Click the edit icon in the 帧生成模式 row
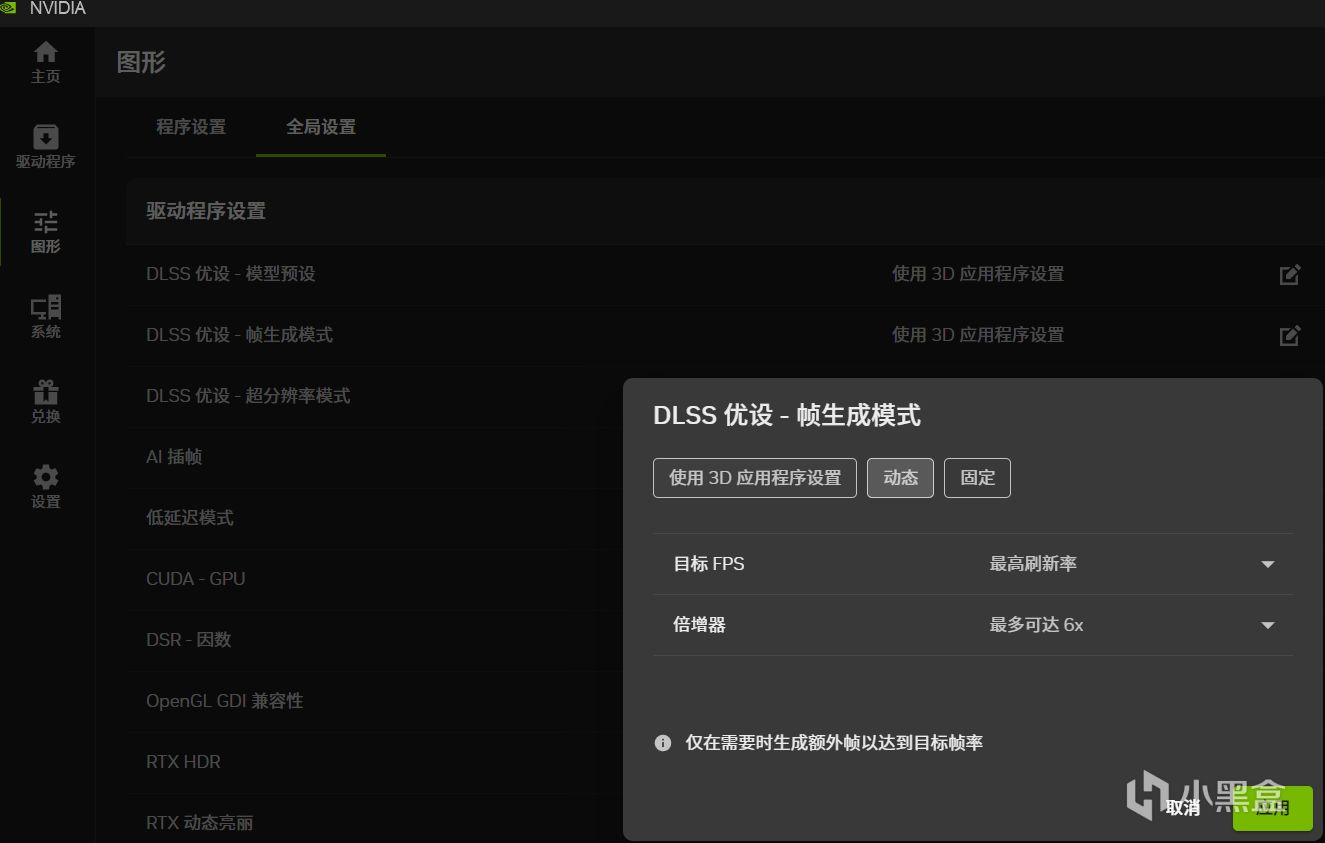 (x=1290, y=335)
